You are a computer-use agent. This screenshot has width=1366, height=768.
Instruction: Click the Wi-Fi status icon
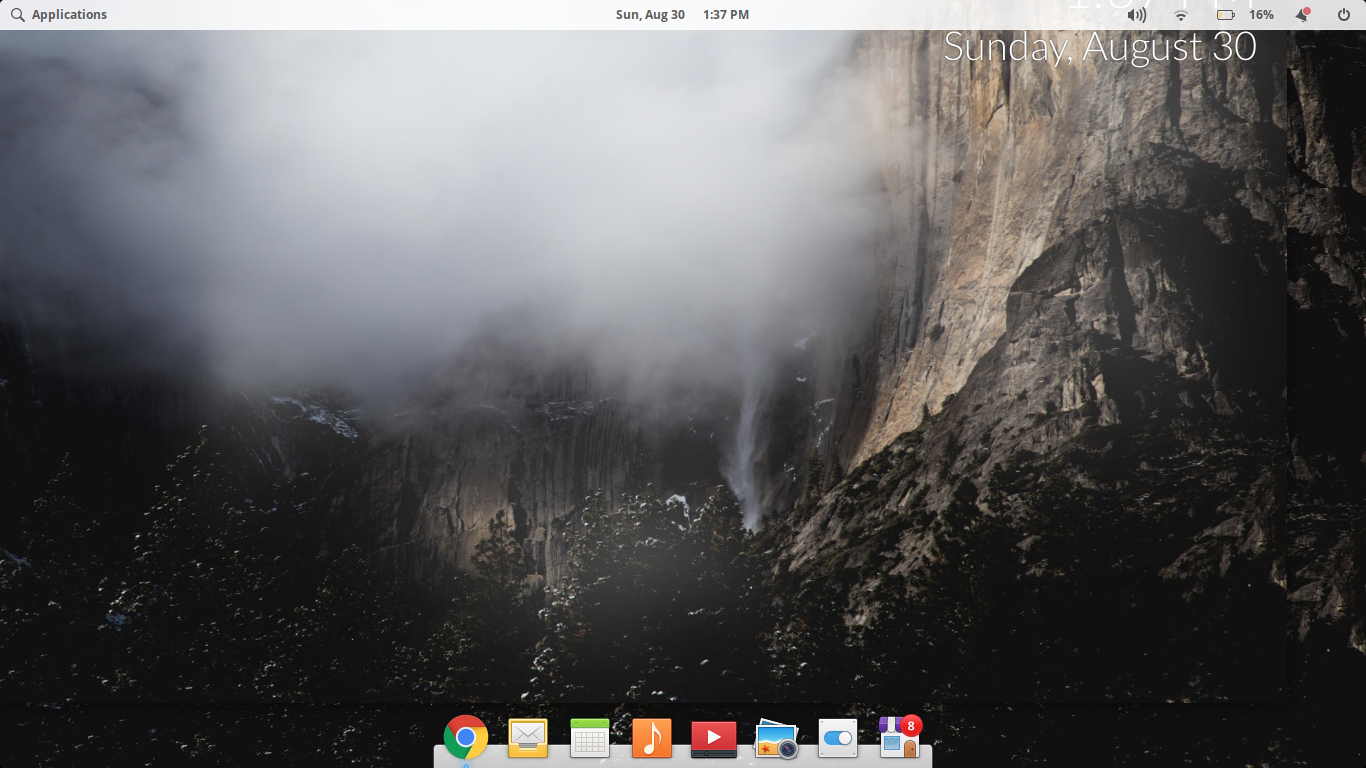tap(1181, 14)
